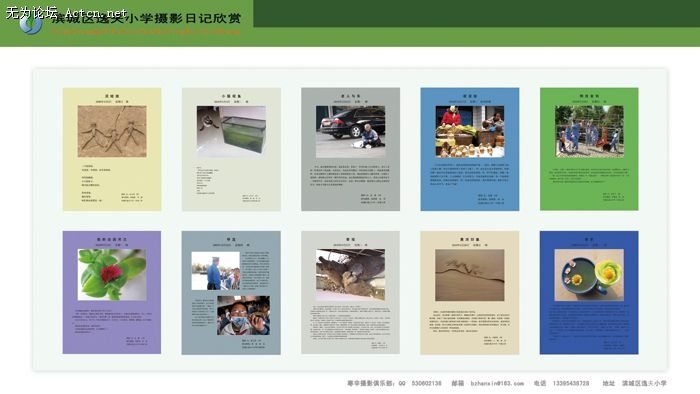Viewport: 700px width, 394px height.
Task: Click the dark green header bar
Action: pyautogui.click(x=476, y=13)
